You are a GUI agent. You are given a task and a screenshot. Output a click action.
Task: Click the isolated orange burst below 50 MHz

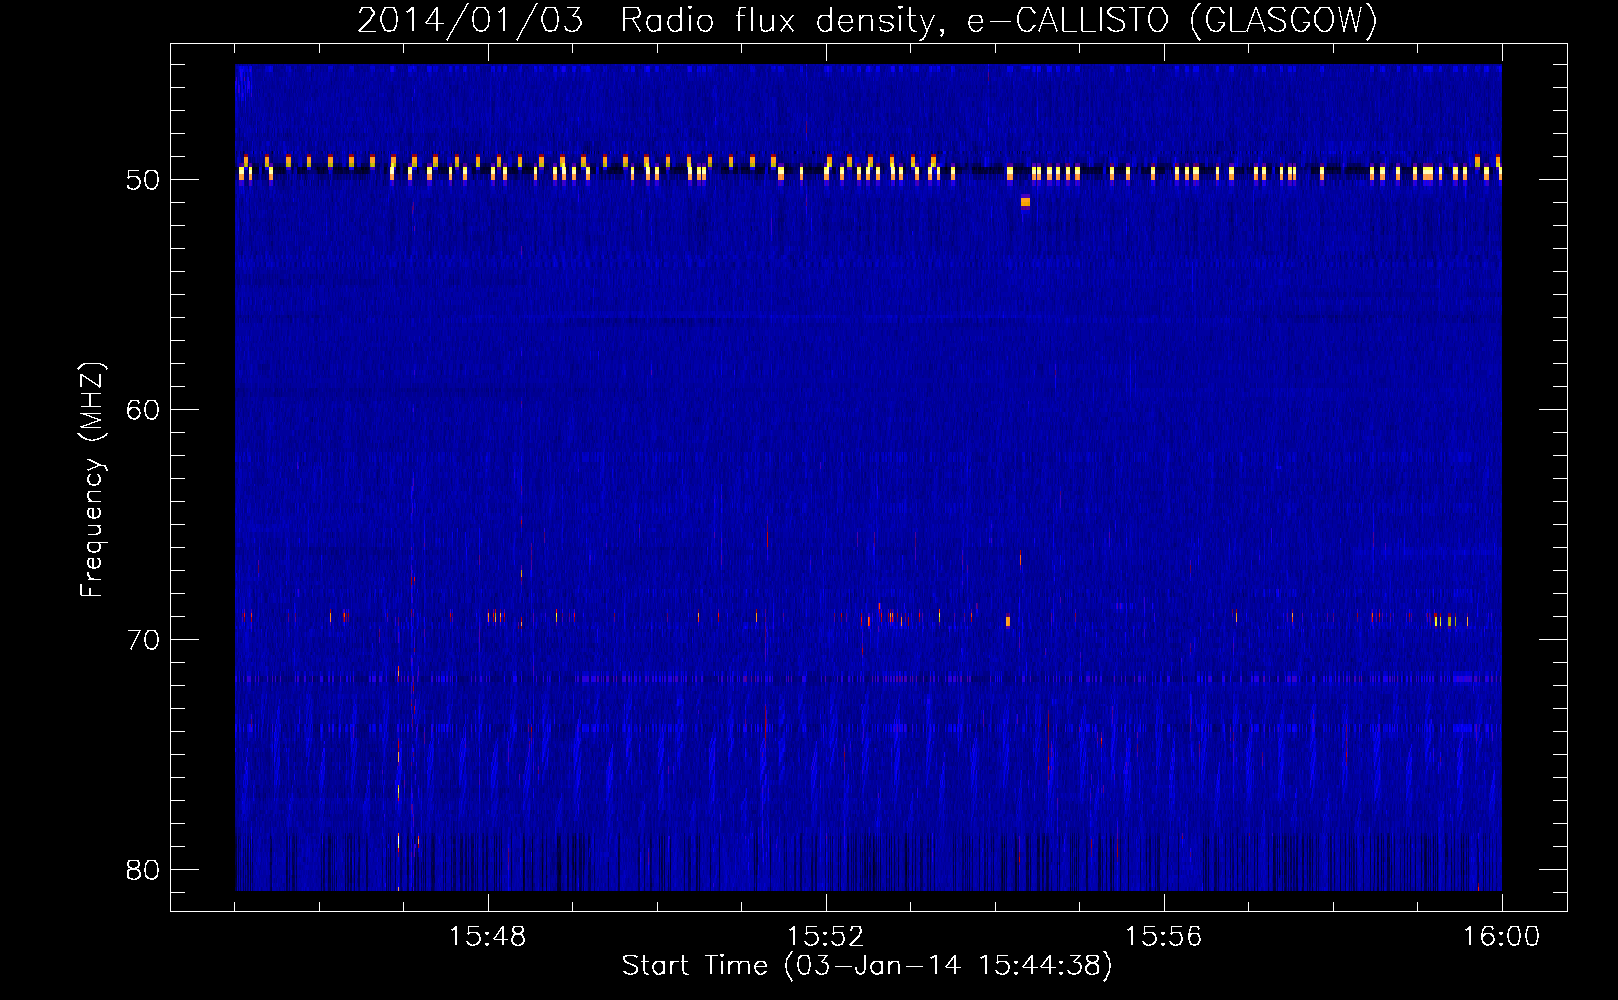pyautogui.click(x=1025, y=202)
